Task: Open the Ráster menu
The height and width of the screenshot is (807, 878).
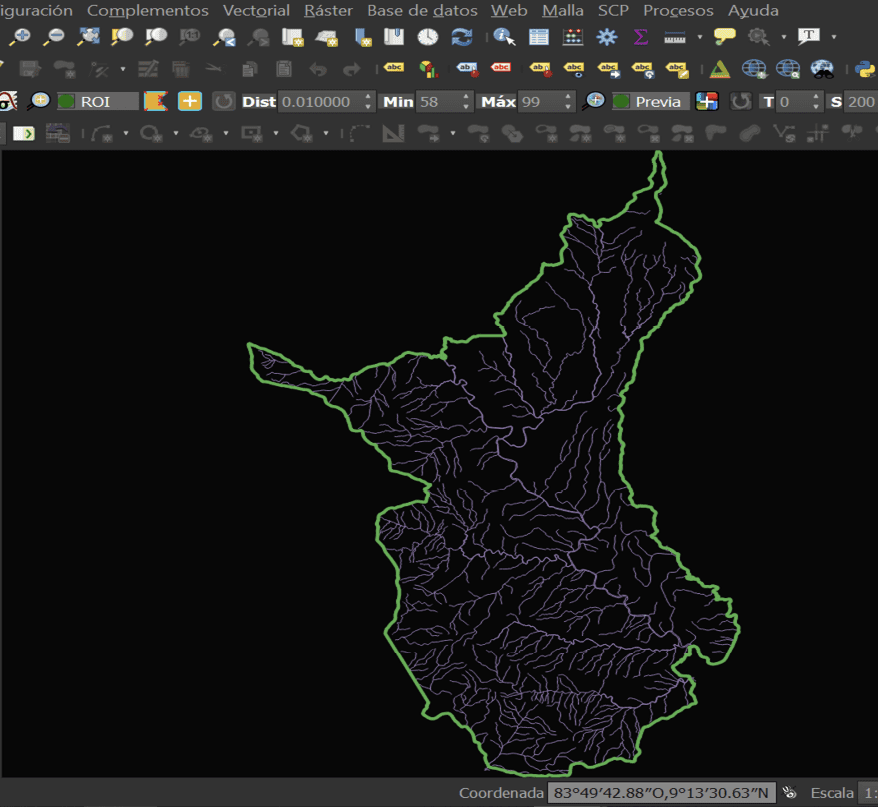Action: pos(328,10)
